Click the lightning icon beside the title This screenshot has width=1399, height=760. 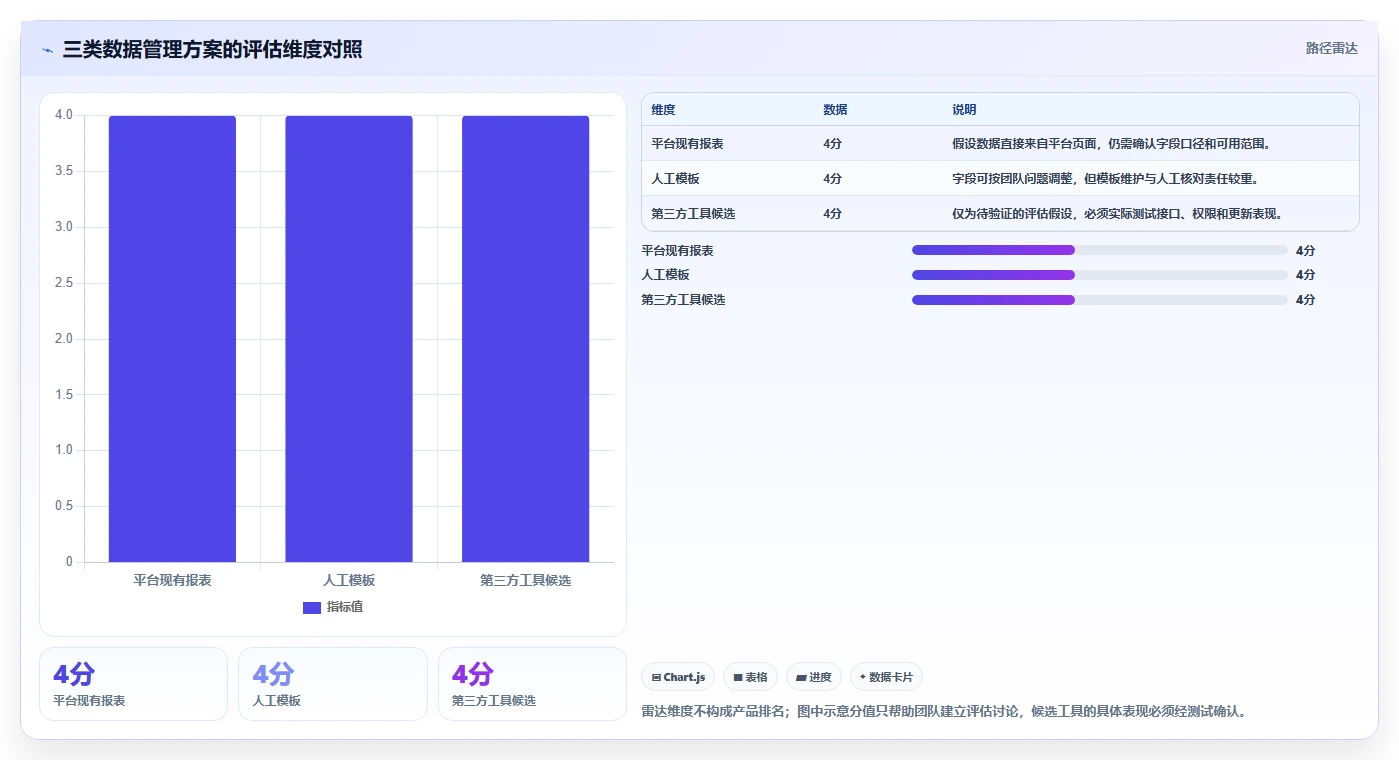[47, 50]
